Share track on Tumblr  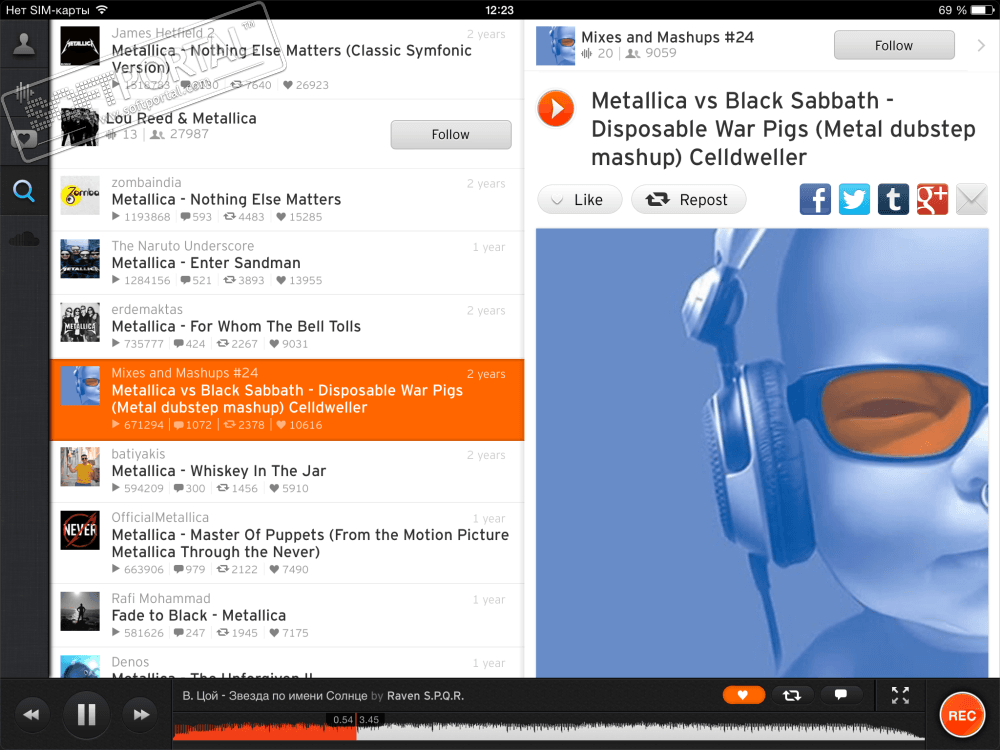point(893,200)
